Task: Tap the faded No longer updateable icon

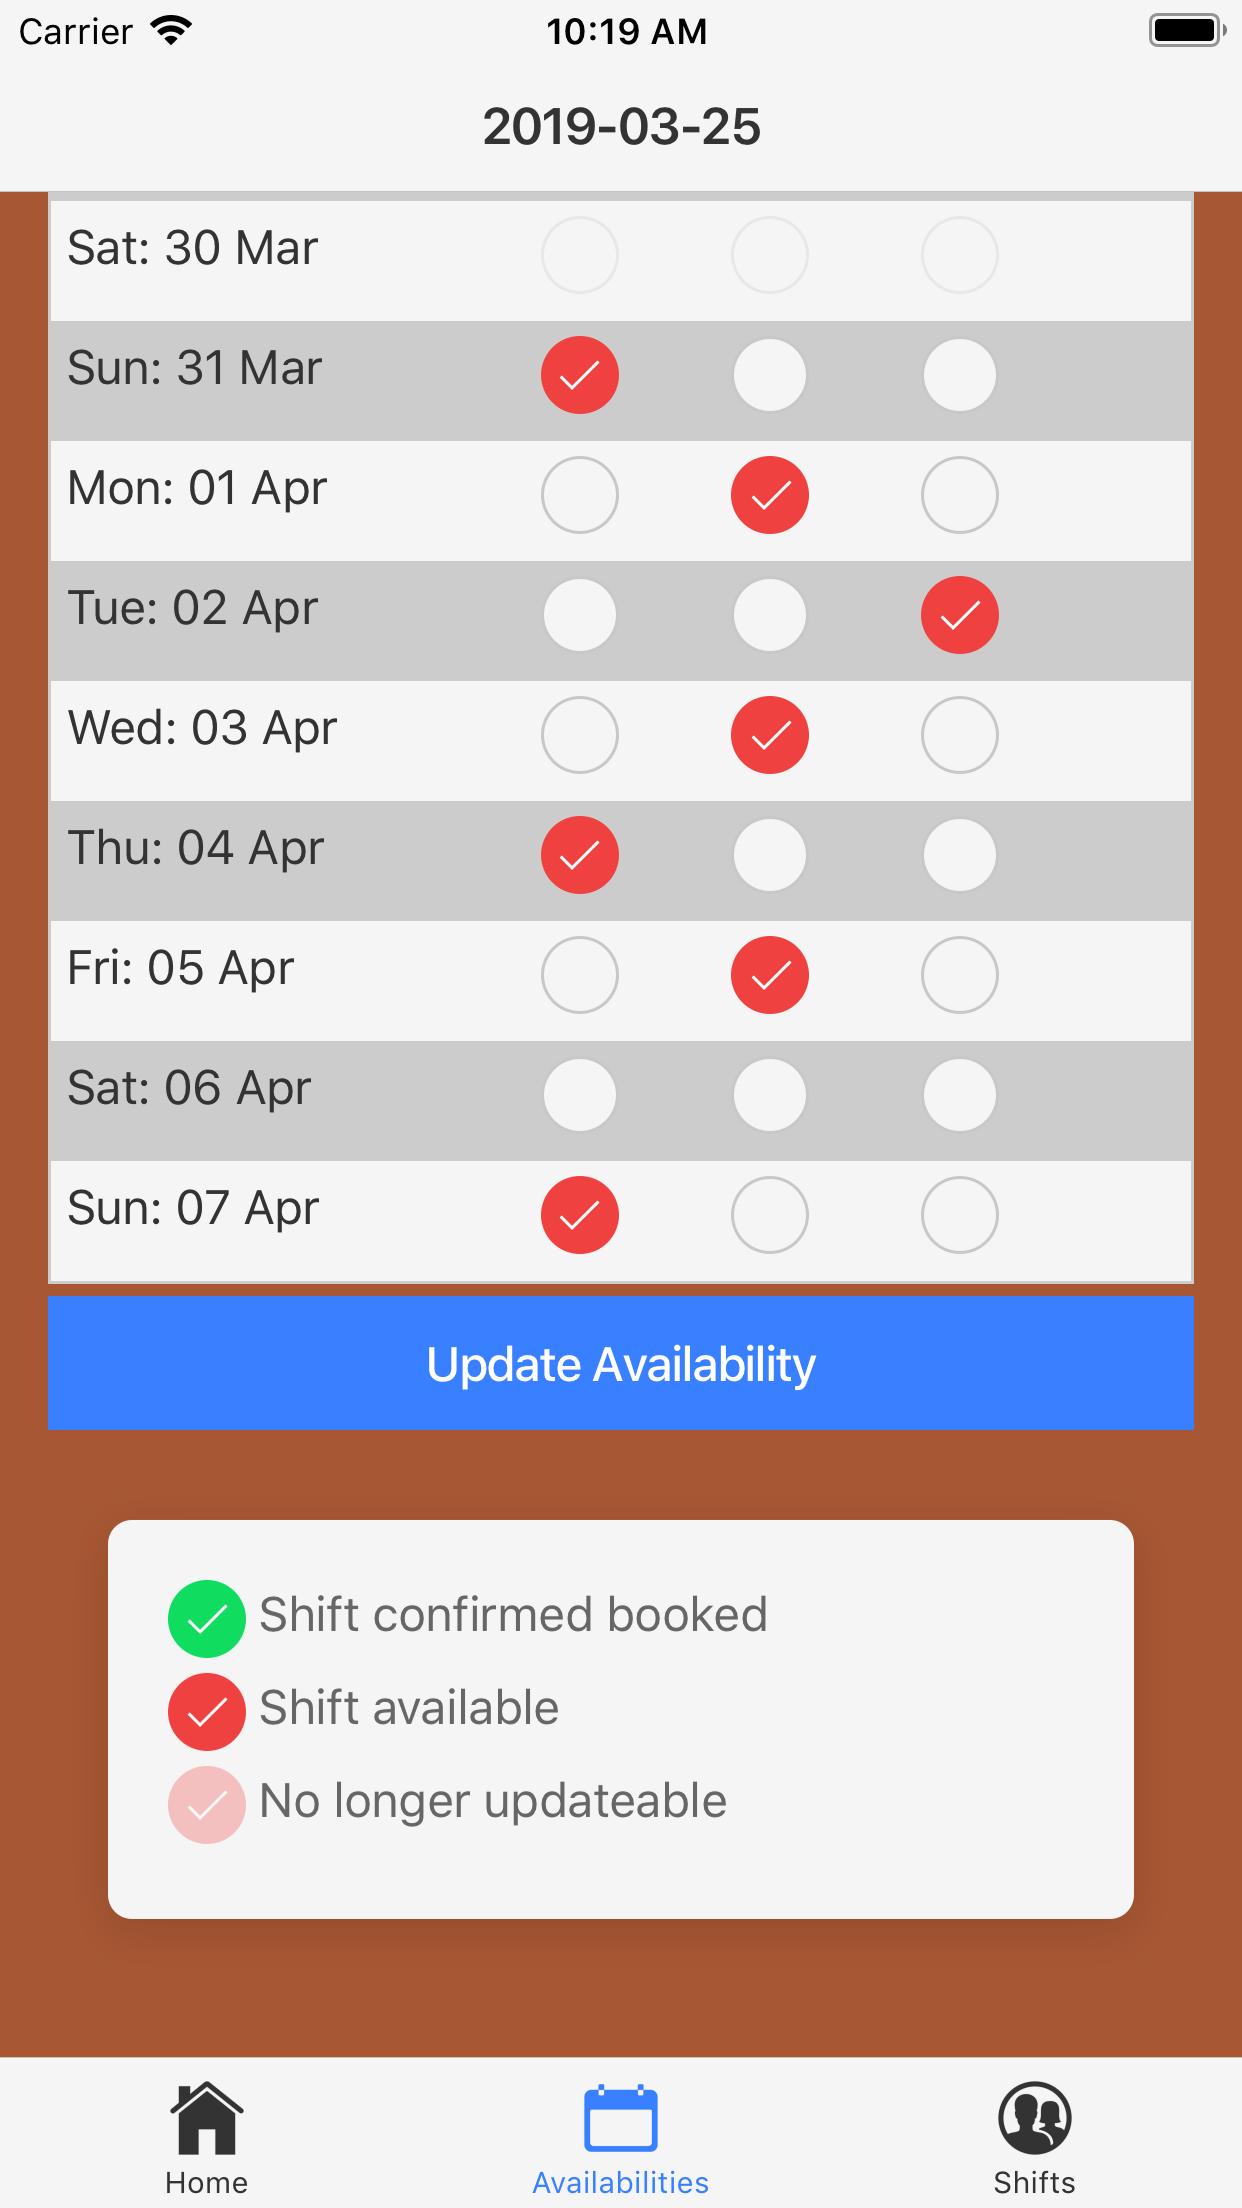Action: (x=207, y=1805)
